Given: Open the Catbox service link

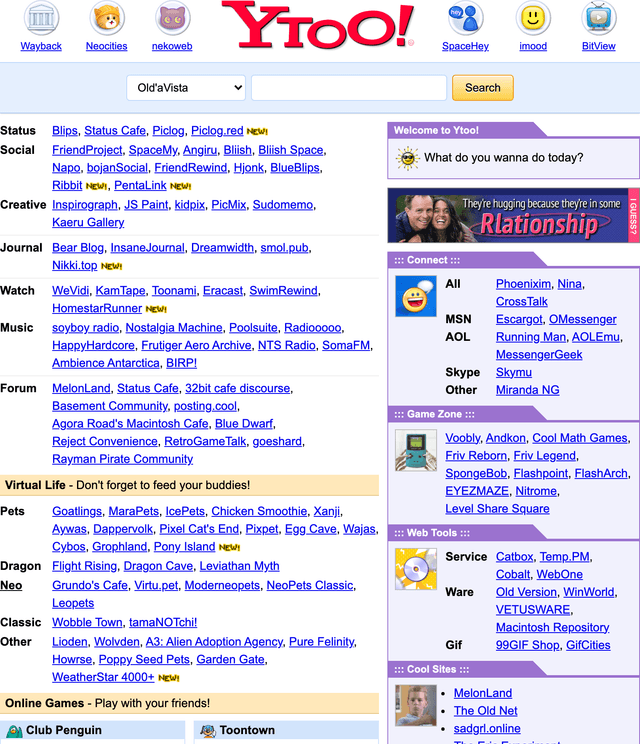Looking at the screenshot, I should pyautogui.click(x=514, y=557).
